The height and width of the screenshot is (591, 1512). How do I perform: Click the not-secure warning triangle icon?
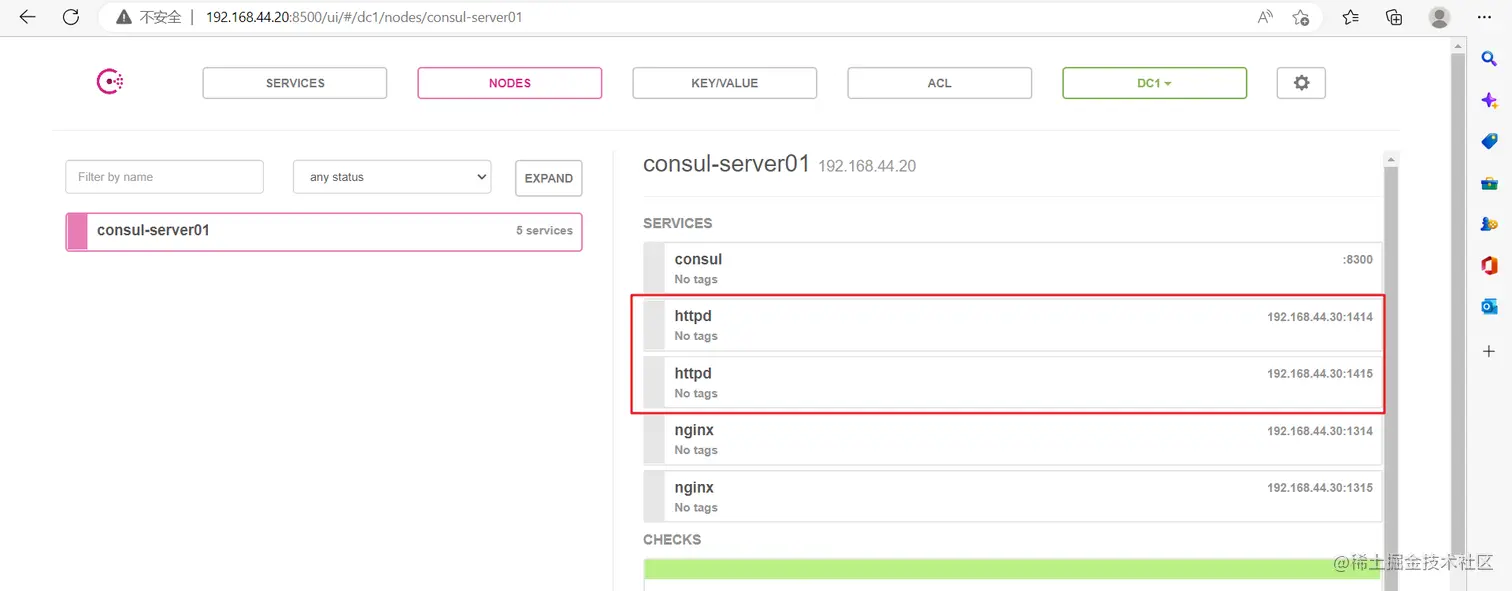click(x=124, y=17)
